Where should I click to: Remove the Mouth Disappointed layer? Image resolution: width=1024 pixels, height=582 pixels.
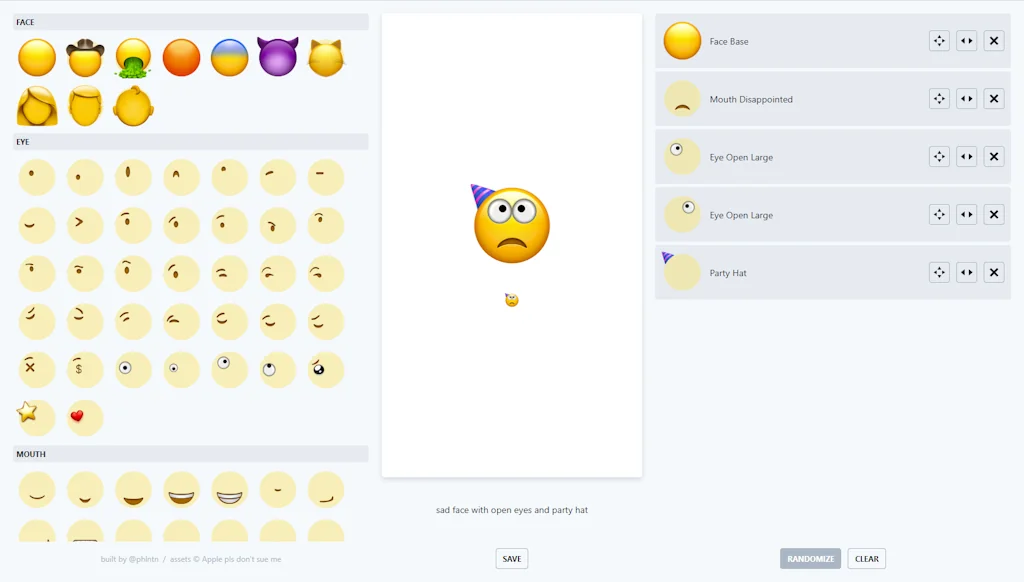click(993, 98)
